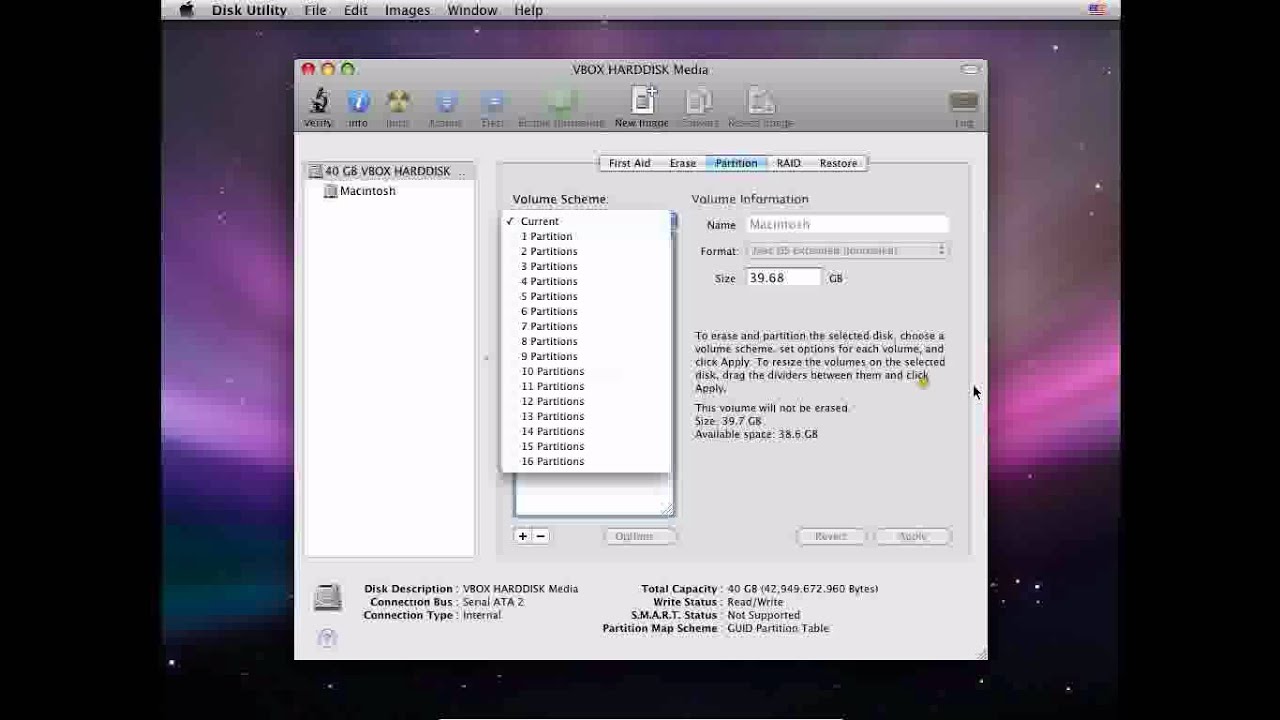The width and height of the screenshot is (1280, 720).
Task: Select 40 GB VBOX HARDDISK in sidebar
Action: (x=389, y=171)
